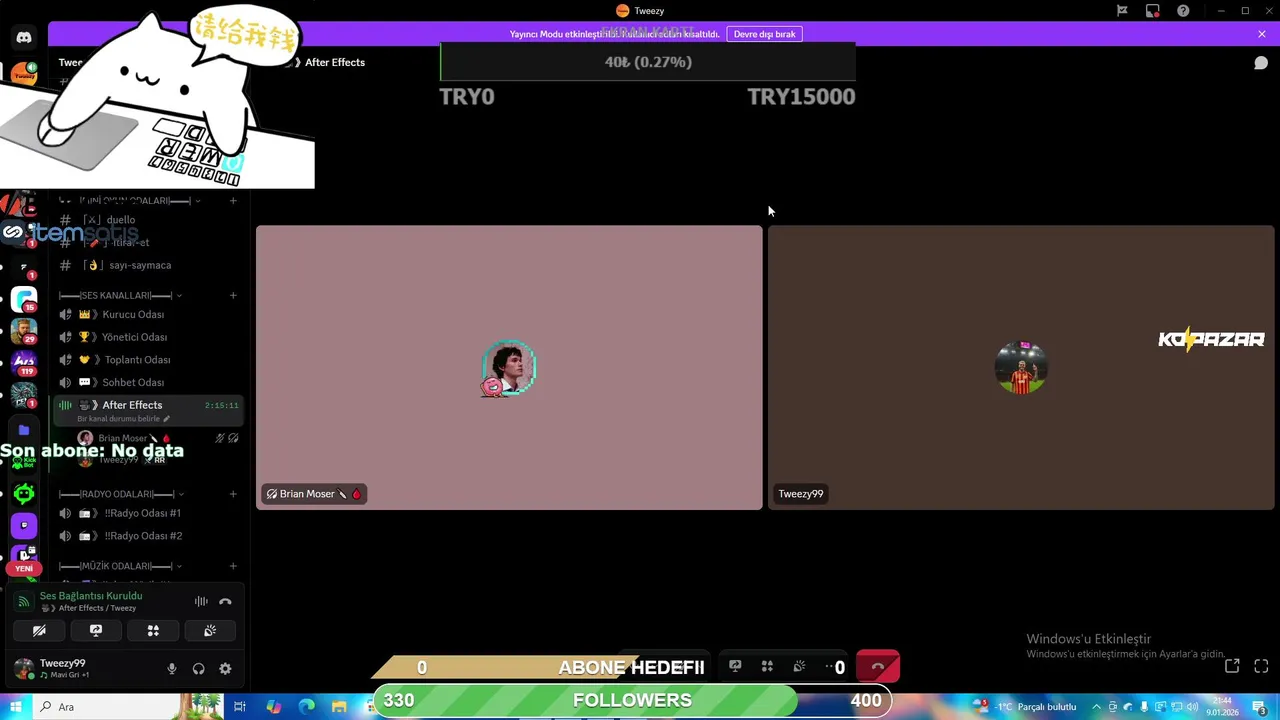Click the red hang-up button in call controls
The width and height of the screenshot is (1280, 720).
(x=878, y=667)
